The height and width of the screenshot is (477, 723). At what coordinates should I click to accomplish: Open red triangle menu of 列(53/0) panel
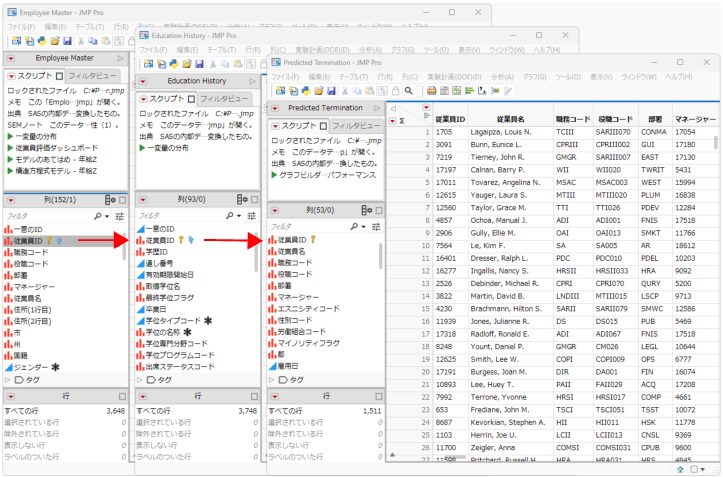275,211
